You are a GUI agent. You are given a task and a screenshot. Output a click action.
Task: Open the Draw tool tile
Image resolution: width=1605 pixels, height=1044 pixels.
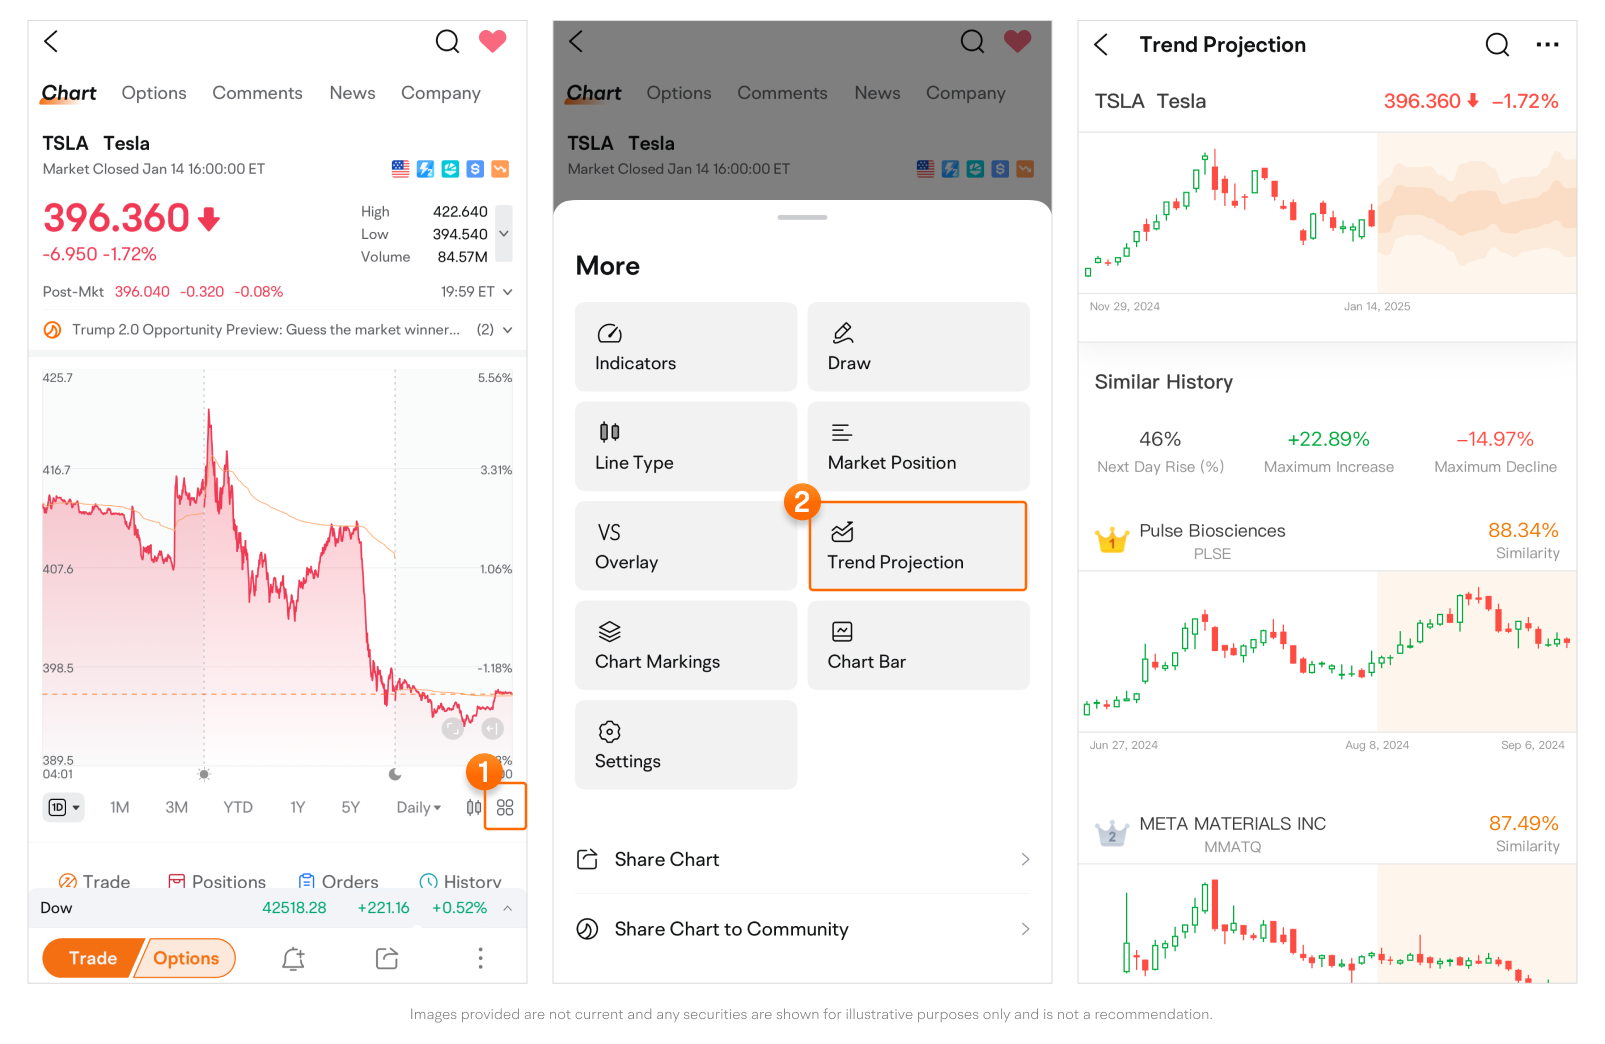coord(918,347)
